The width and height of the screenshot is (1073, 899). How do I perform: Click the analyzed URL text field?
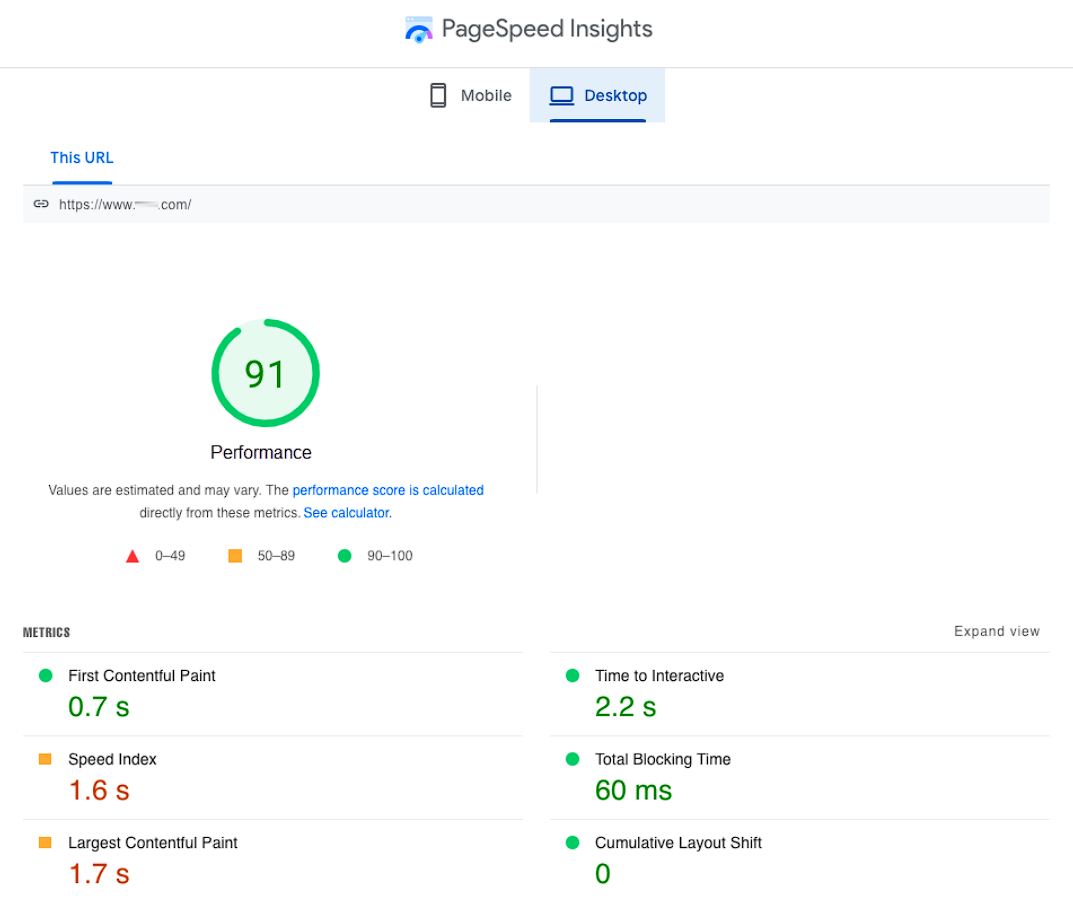125,204
